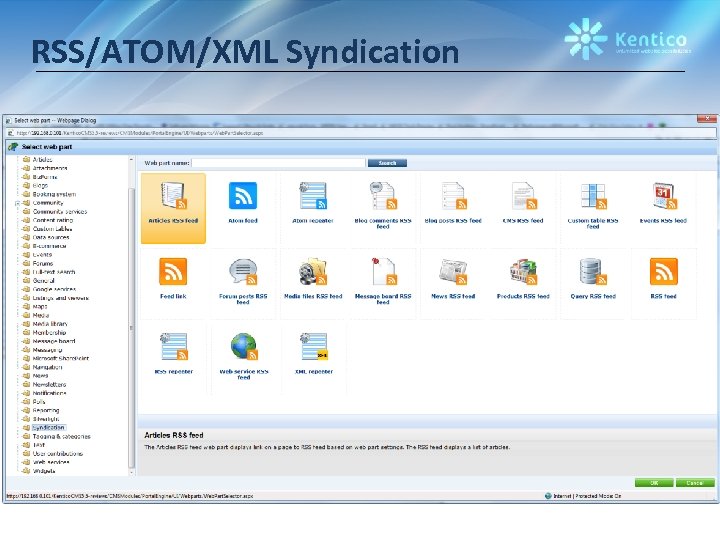Select Newsletters tree category

49,384
